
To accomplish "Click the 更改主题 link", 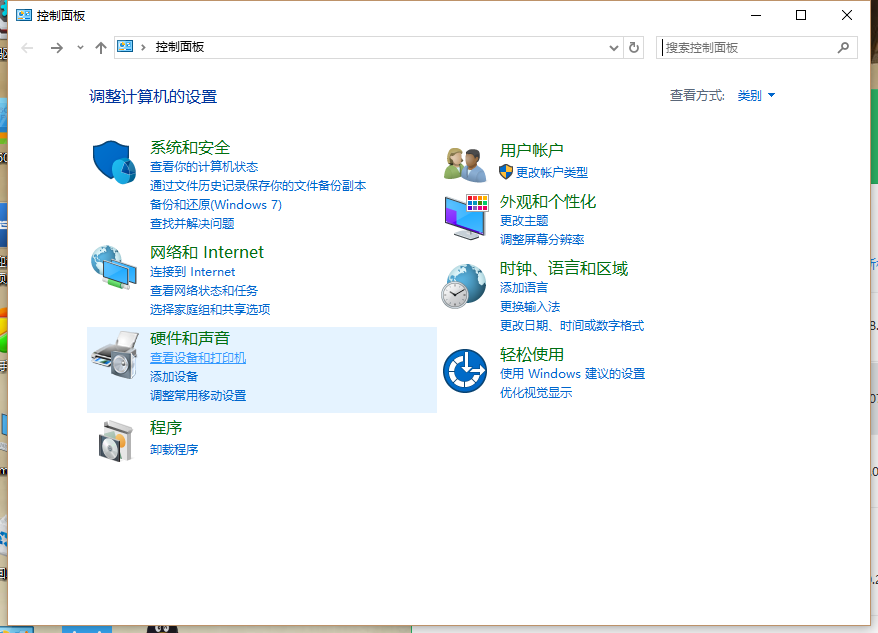I will coord(524,221).
